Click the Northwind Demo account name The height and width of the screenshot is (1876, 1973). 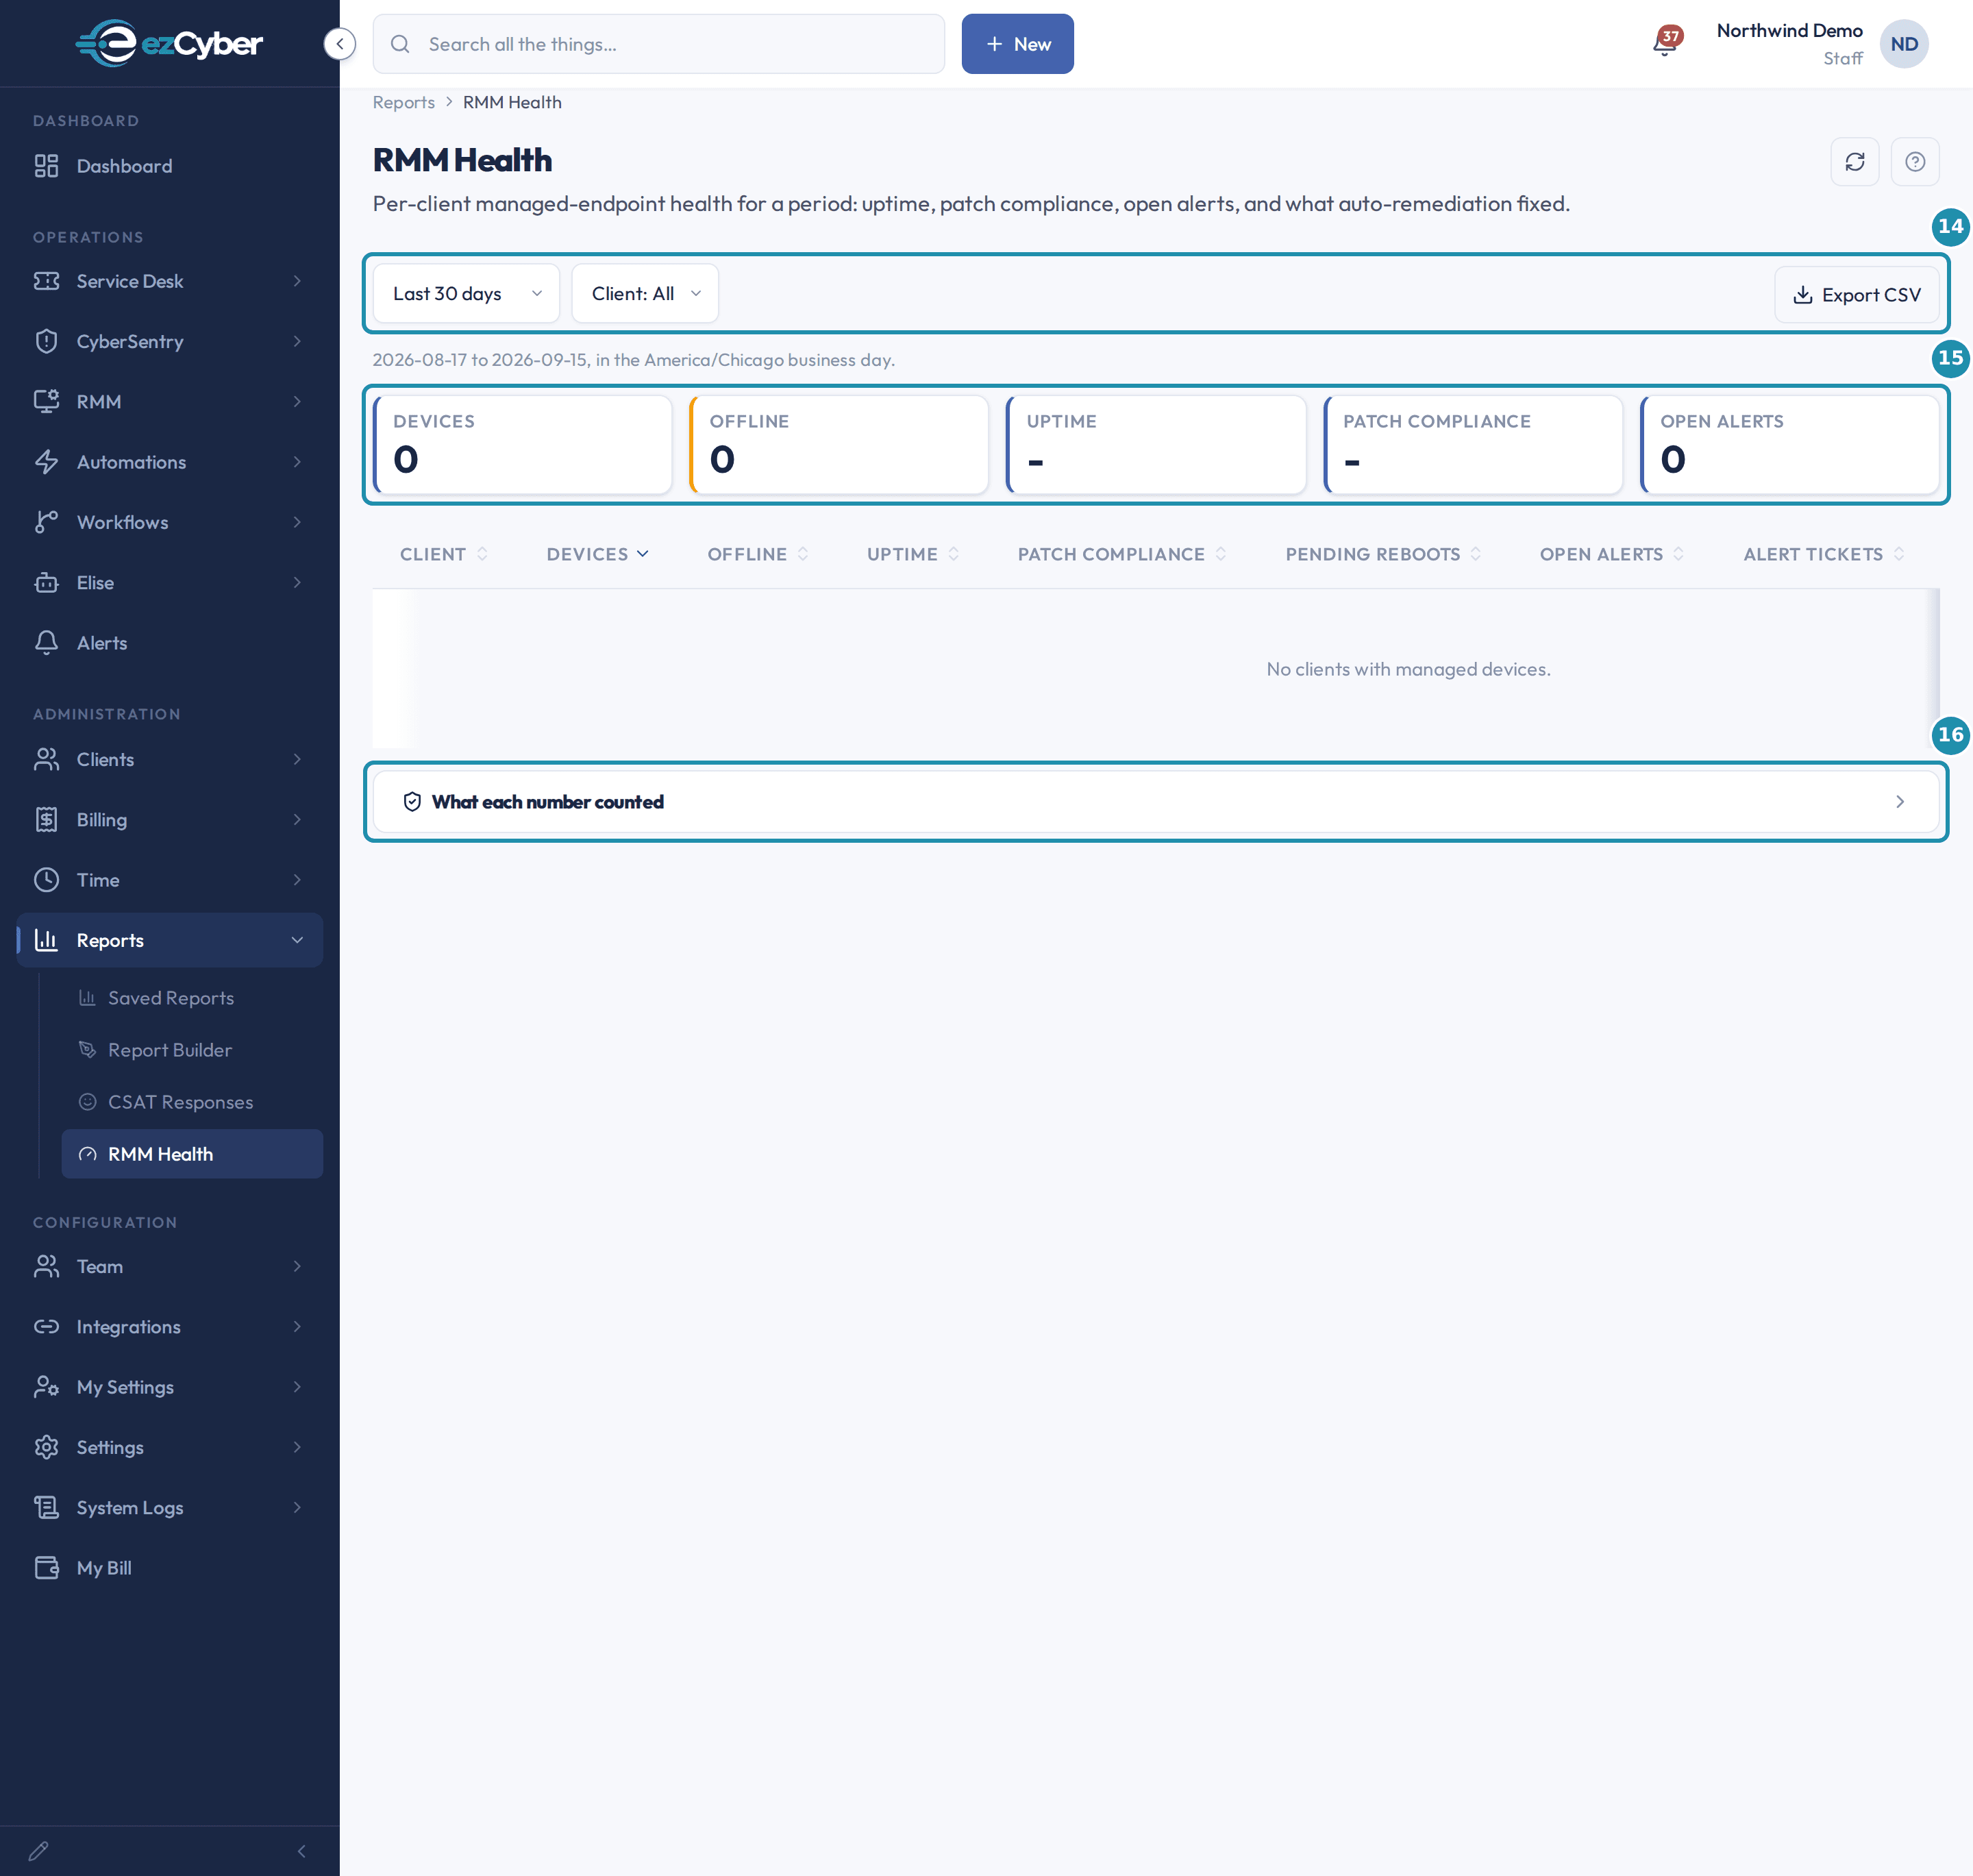[x=1789, y=31]
